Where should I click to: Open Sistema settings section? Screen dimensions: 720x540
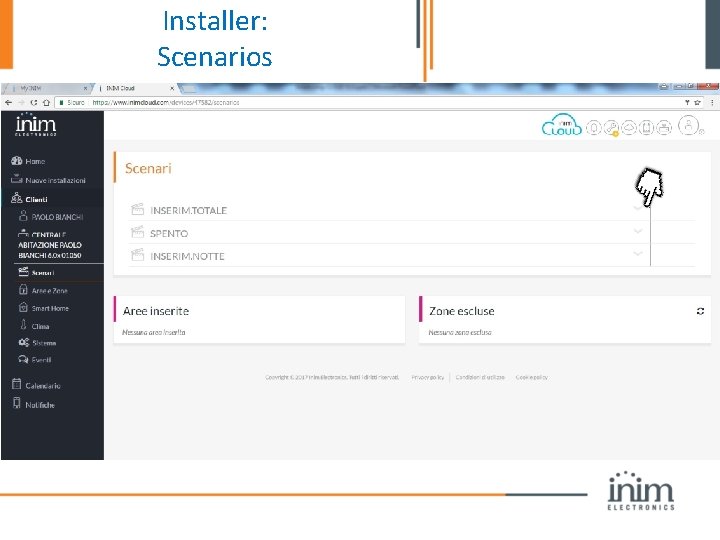point(44,343)
